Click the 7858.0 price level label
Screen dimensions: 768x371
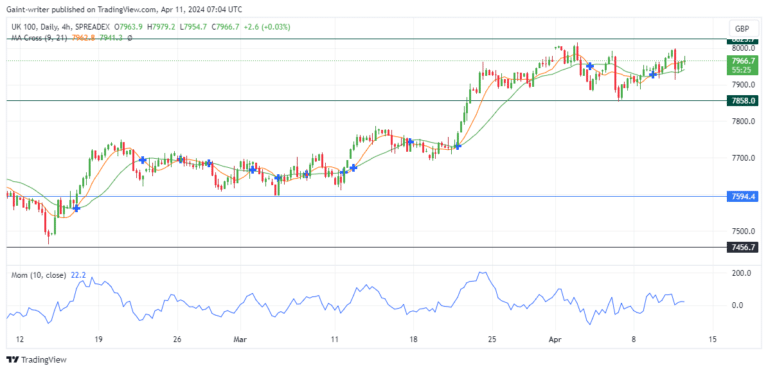coord(744,100)
